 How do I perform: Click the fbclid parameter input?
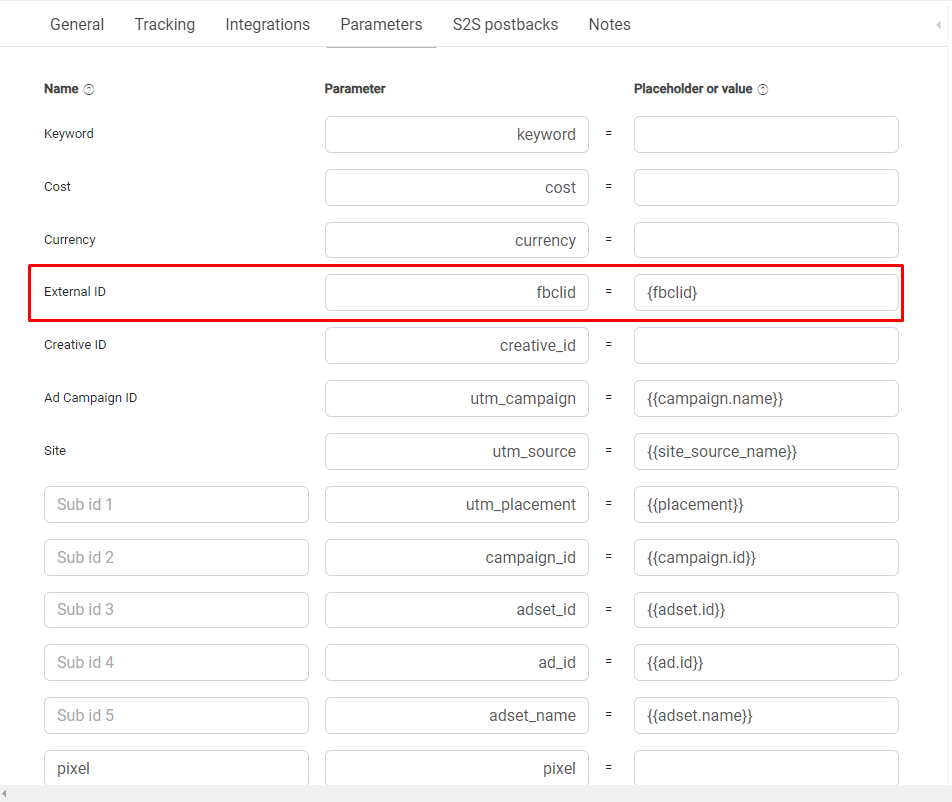click(x=457, y=292)
